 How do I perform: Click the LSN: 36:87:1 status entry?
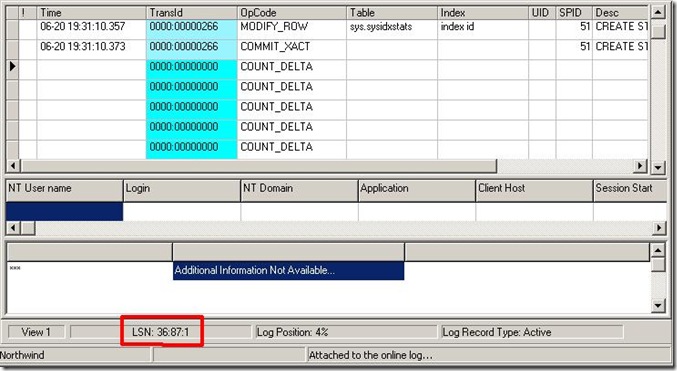click(161, 332)
